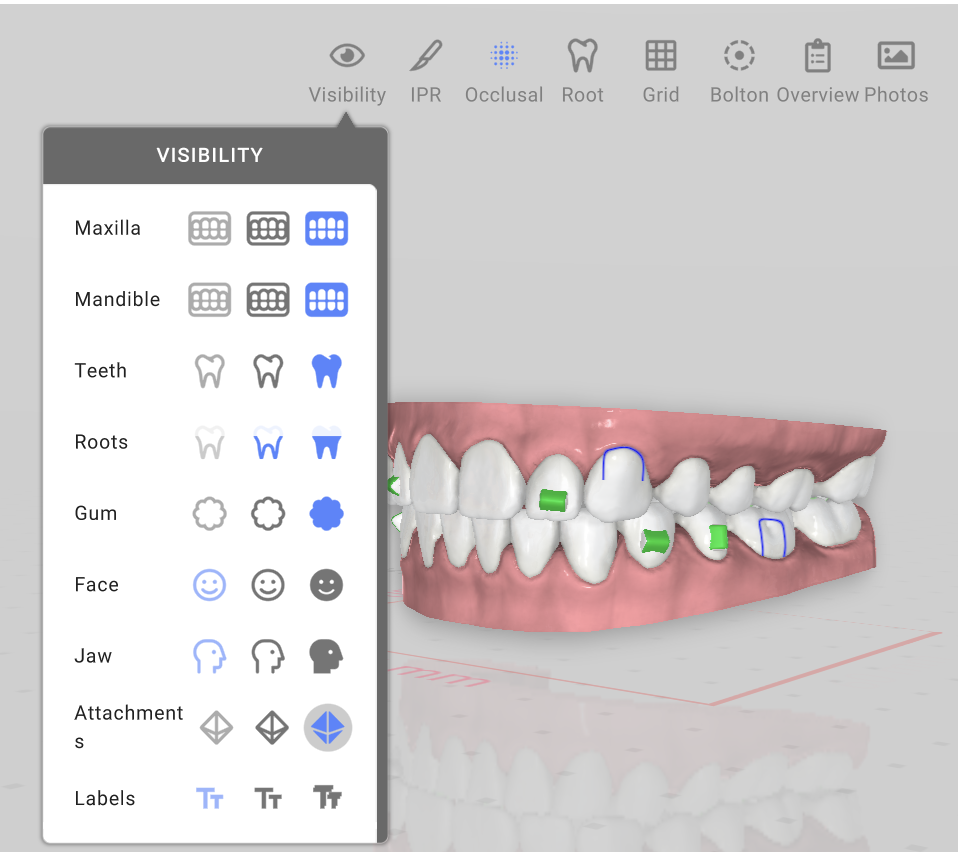Select the blue-outlined lower molar attachment
Screen dimensions: 958x852
coord(772,537)
